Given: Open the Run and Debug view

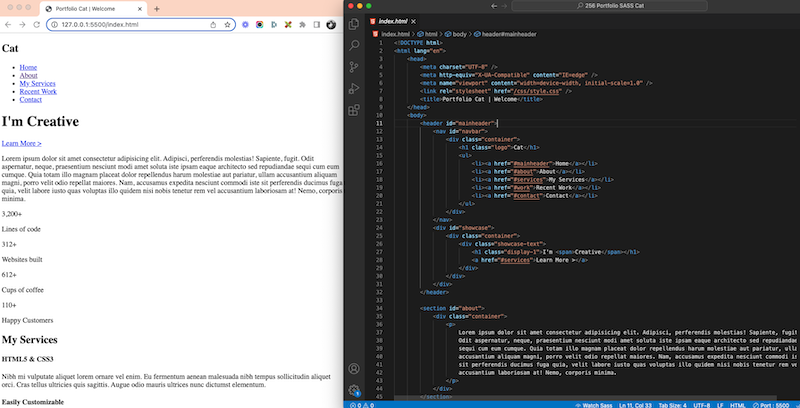Looking at the screenshot, I should tap(354, 88).
